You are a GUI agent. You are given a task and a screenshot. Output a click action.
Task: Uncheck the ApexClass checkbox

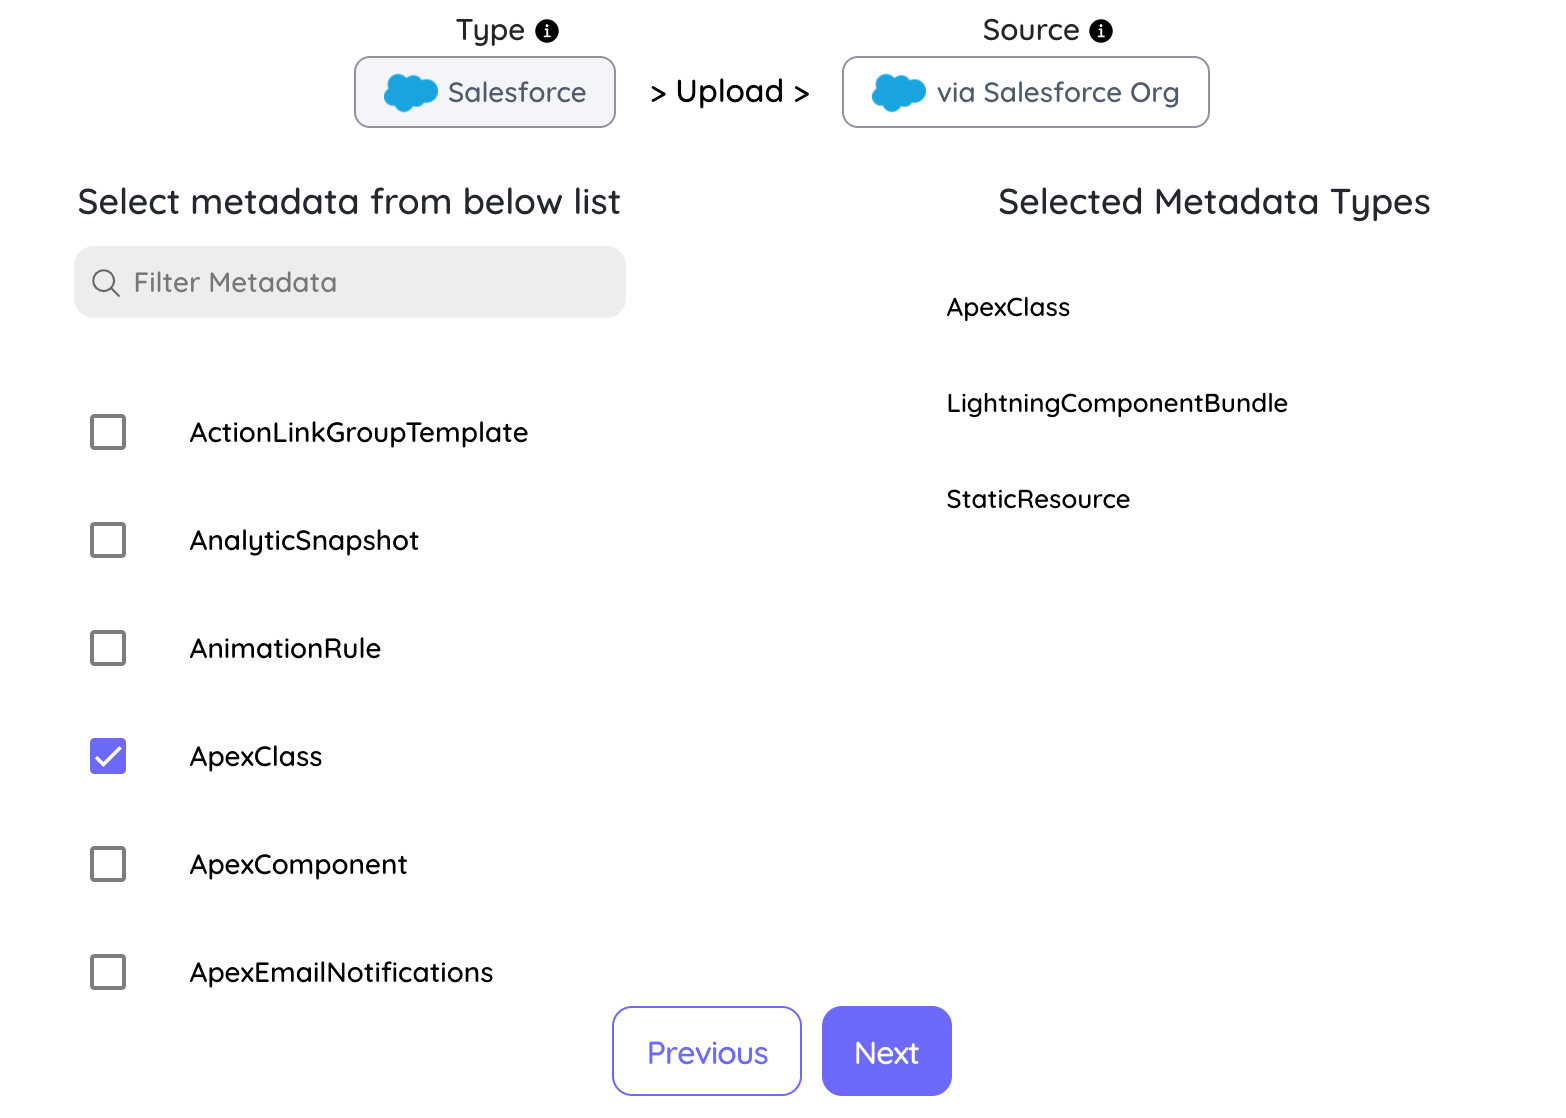[x=108, y=756]
